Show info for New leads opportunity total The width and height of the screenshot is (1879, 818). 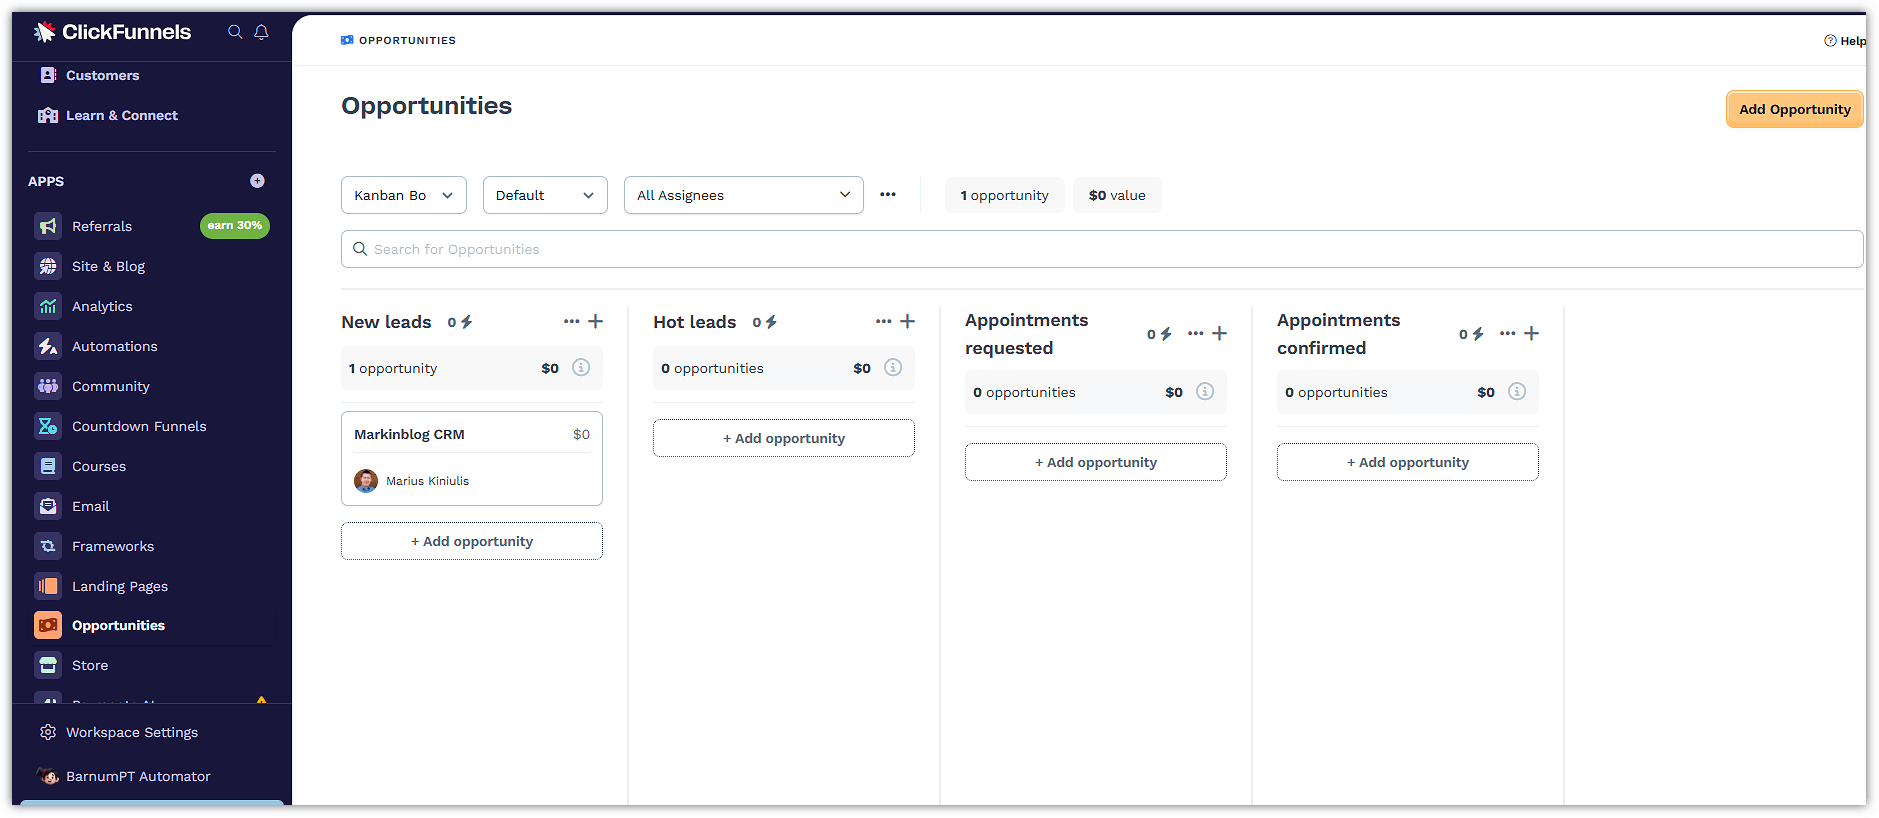tap(580, 368)
